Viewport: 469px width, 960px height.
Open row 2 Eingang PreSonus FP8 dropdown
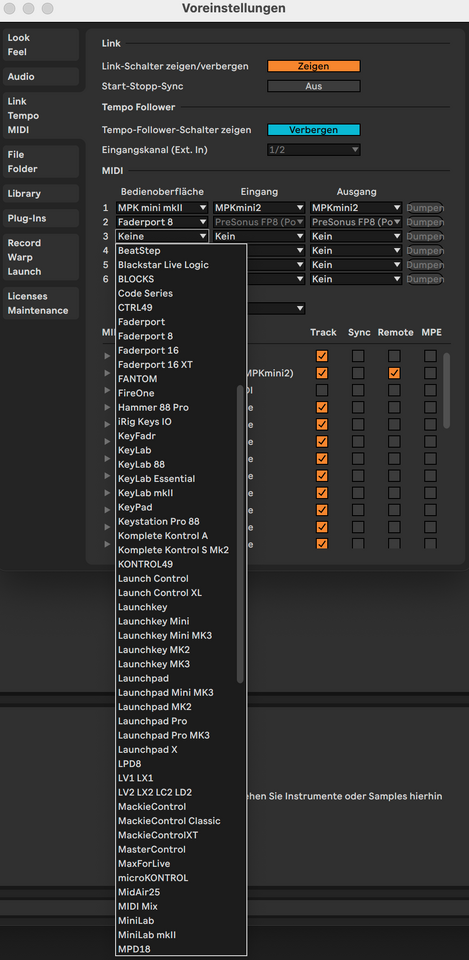pos(259,222)
